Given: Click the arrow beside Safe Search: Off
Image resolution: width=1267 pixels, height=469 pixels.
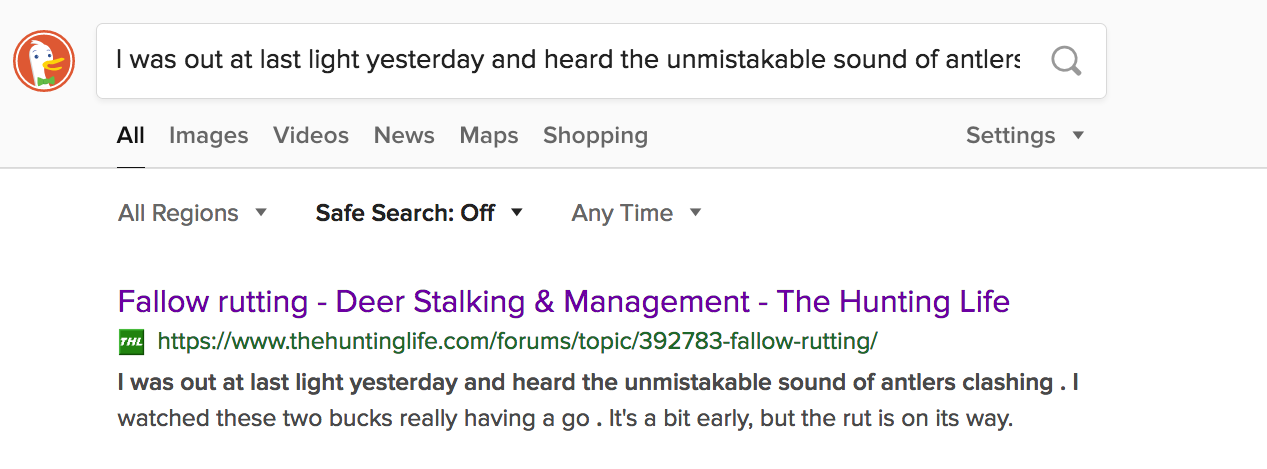Looking at the screenshot, I should (x=517, y=213).
